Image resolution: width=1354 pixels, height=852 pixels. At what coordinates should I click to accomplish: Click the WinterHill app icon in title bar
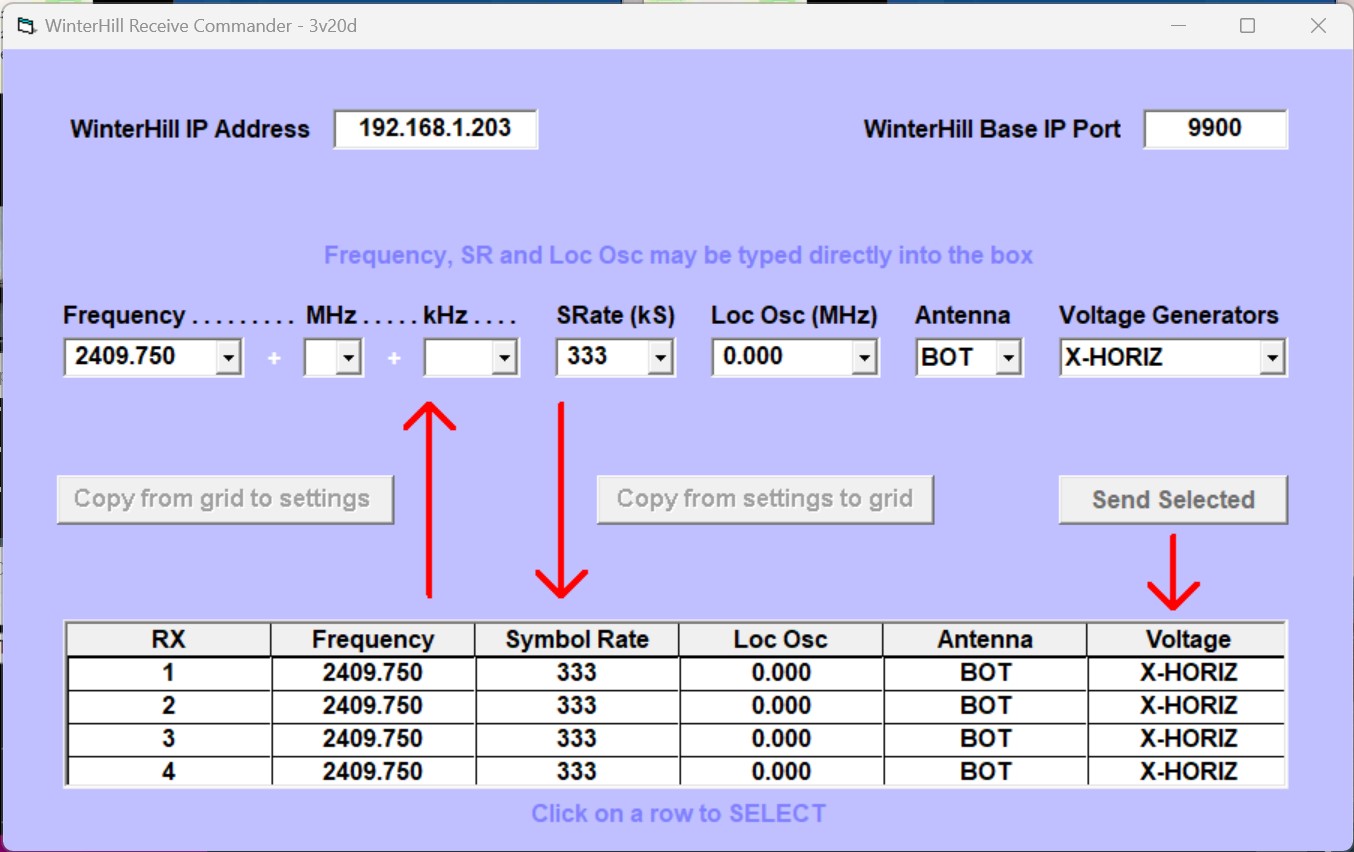point(26,26)
